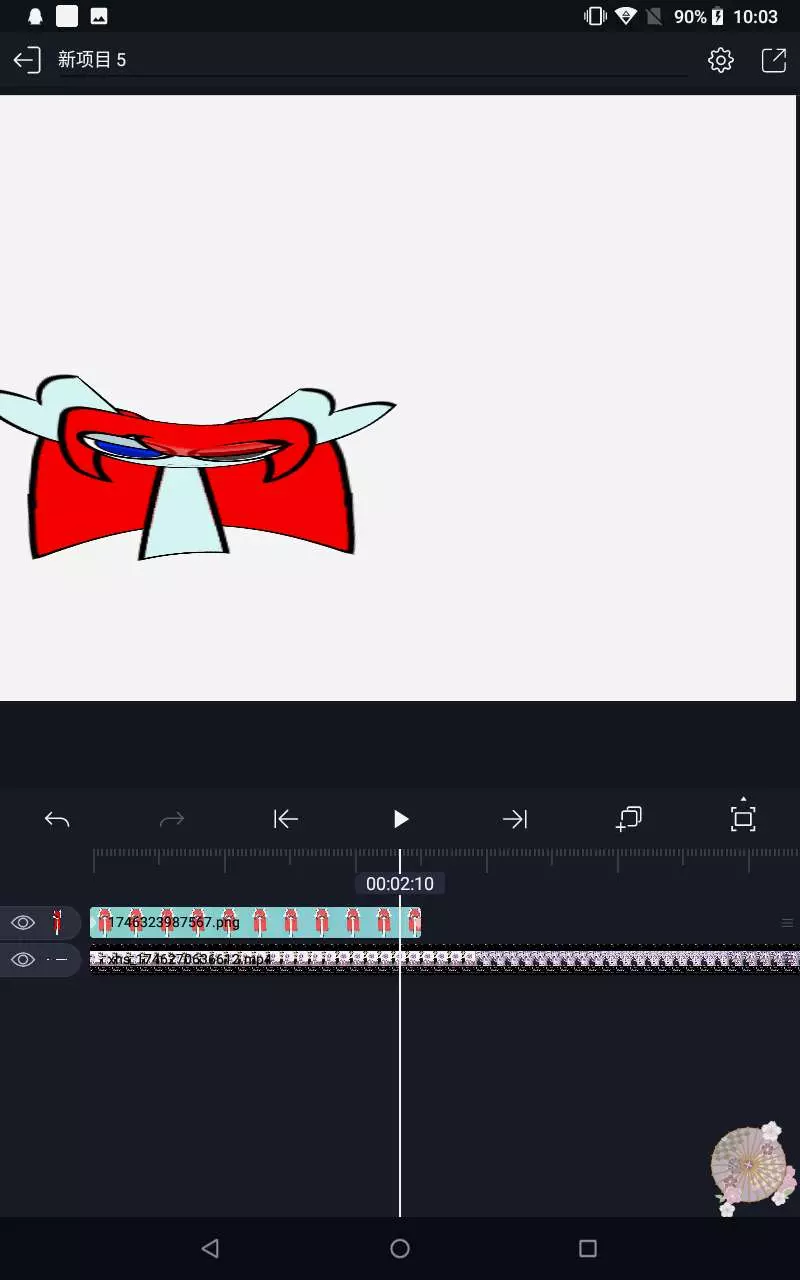
Task: Tap the png layer drag handle
Action: click(x=787, y=923)
